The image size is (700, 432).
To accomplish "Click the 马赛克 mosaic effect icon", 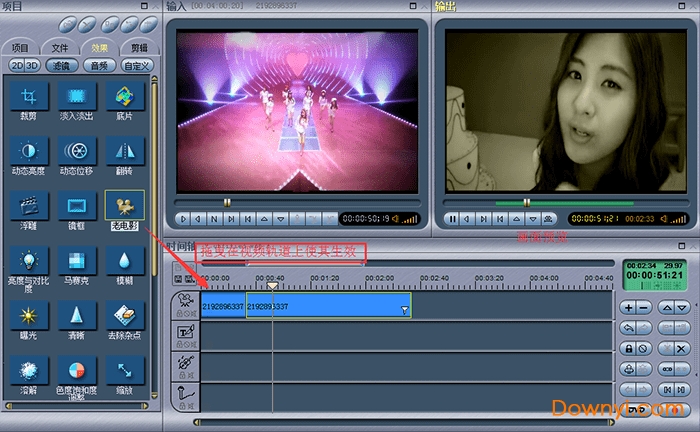I will pyautogui.click(x=75, y=262).
